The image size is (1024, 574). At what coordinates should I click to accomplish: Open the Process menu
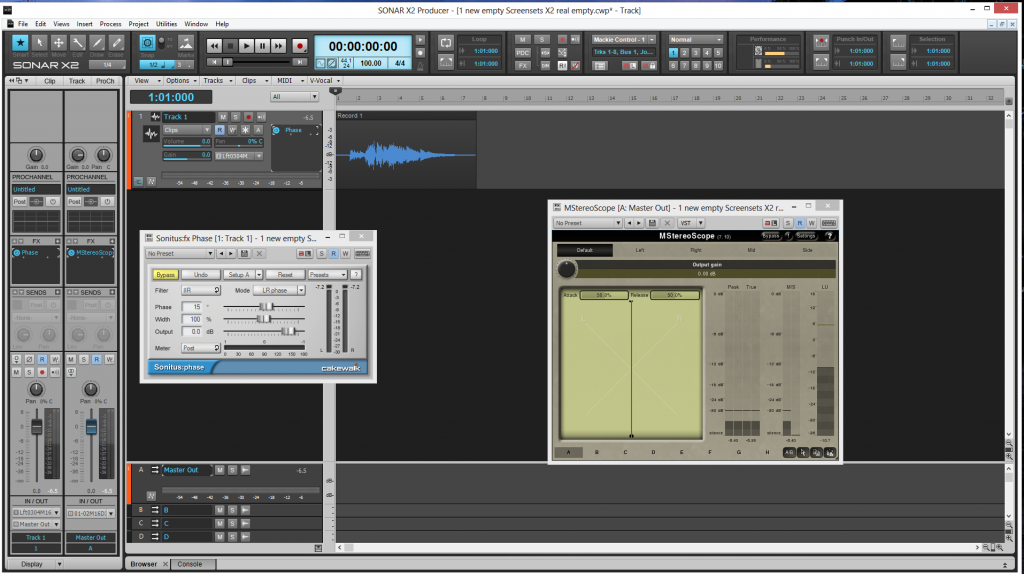point(110,23)
